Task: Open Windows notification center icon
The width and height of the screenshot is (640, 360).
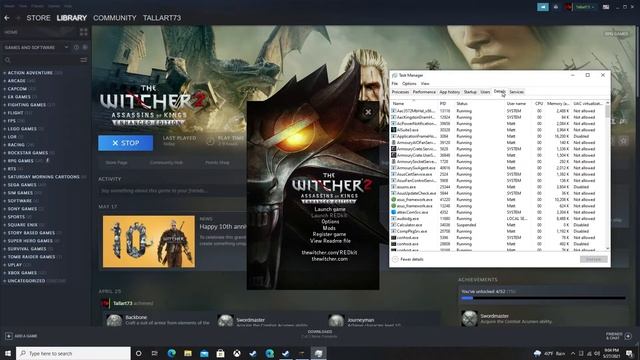Action: click(629, 353)
